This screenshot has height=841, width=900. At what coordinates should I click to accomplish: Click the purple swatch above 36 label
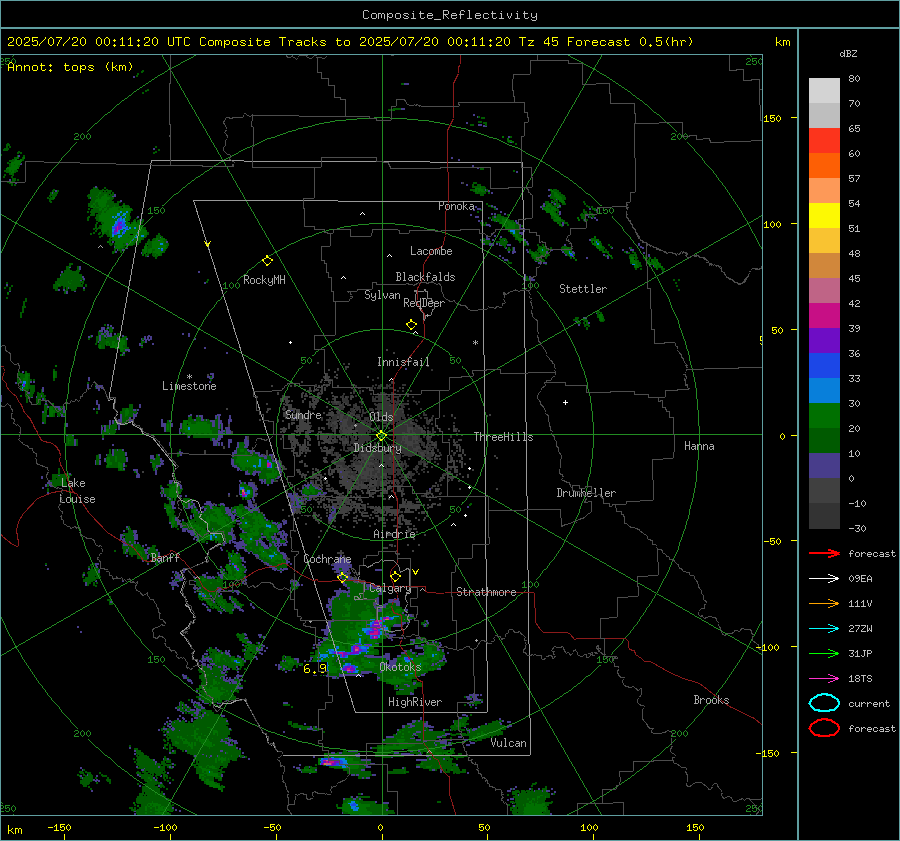tap(824, 340)
